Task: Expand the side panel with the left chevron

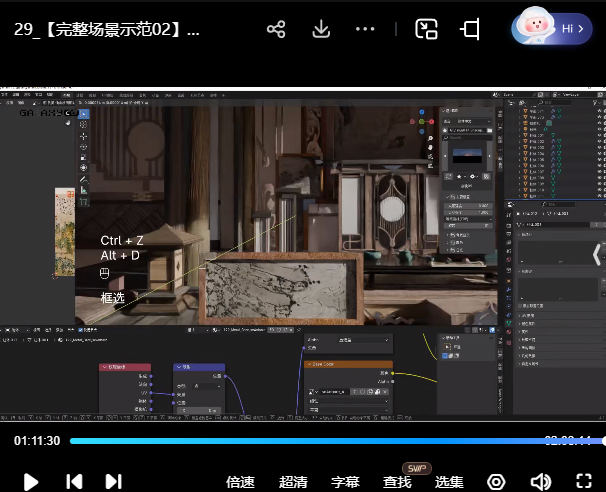Action: (x=597, y=253)
